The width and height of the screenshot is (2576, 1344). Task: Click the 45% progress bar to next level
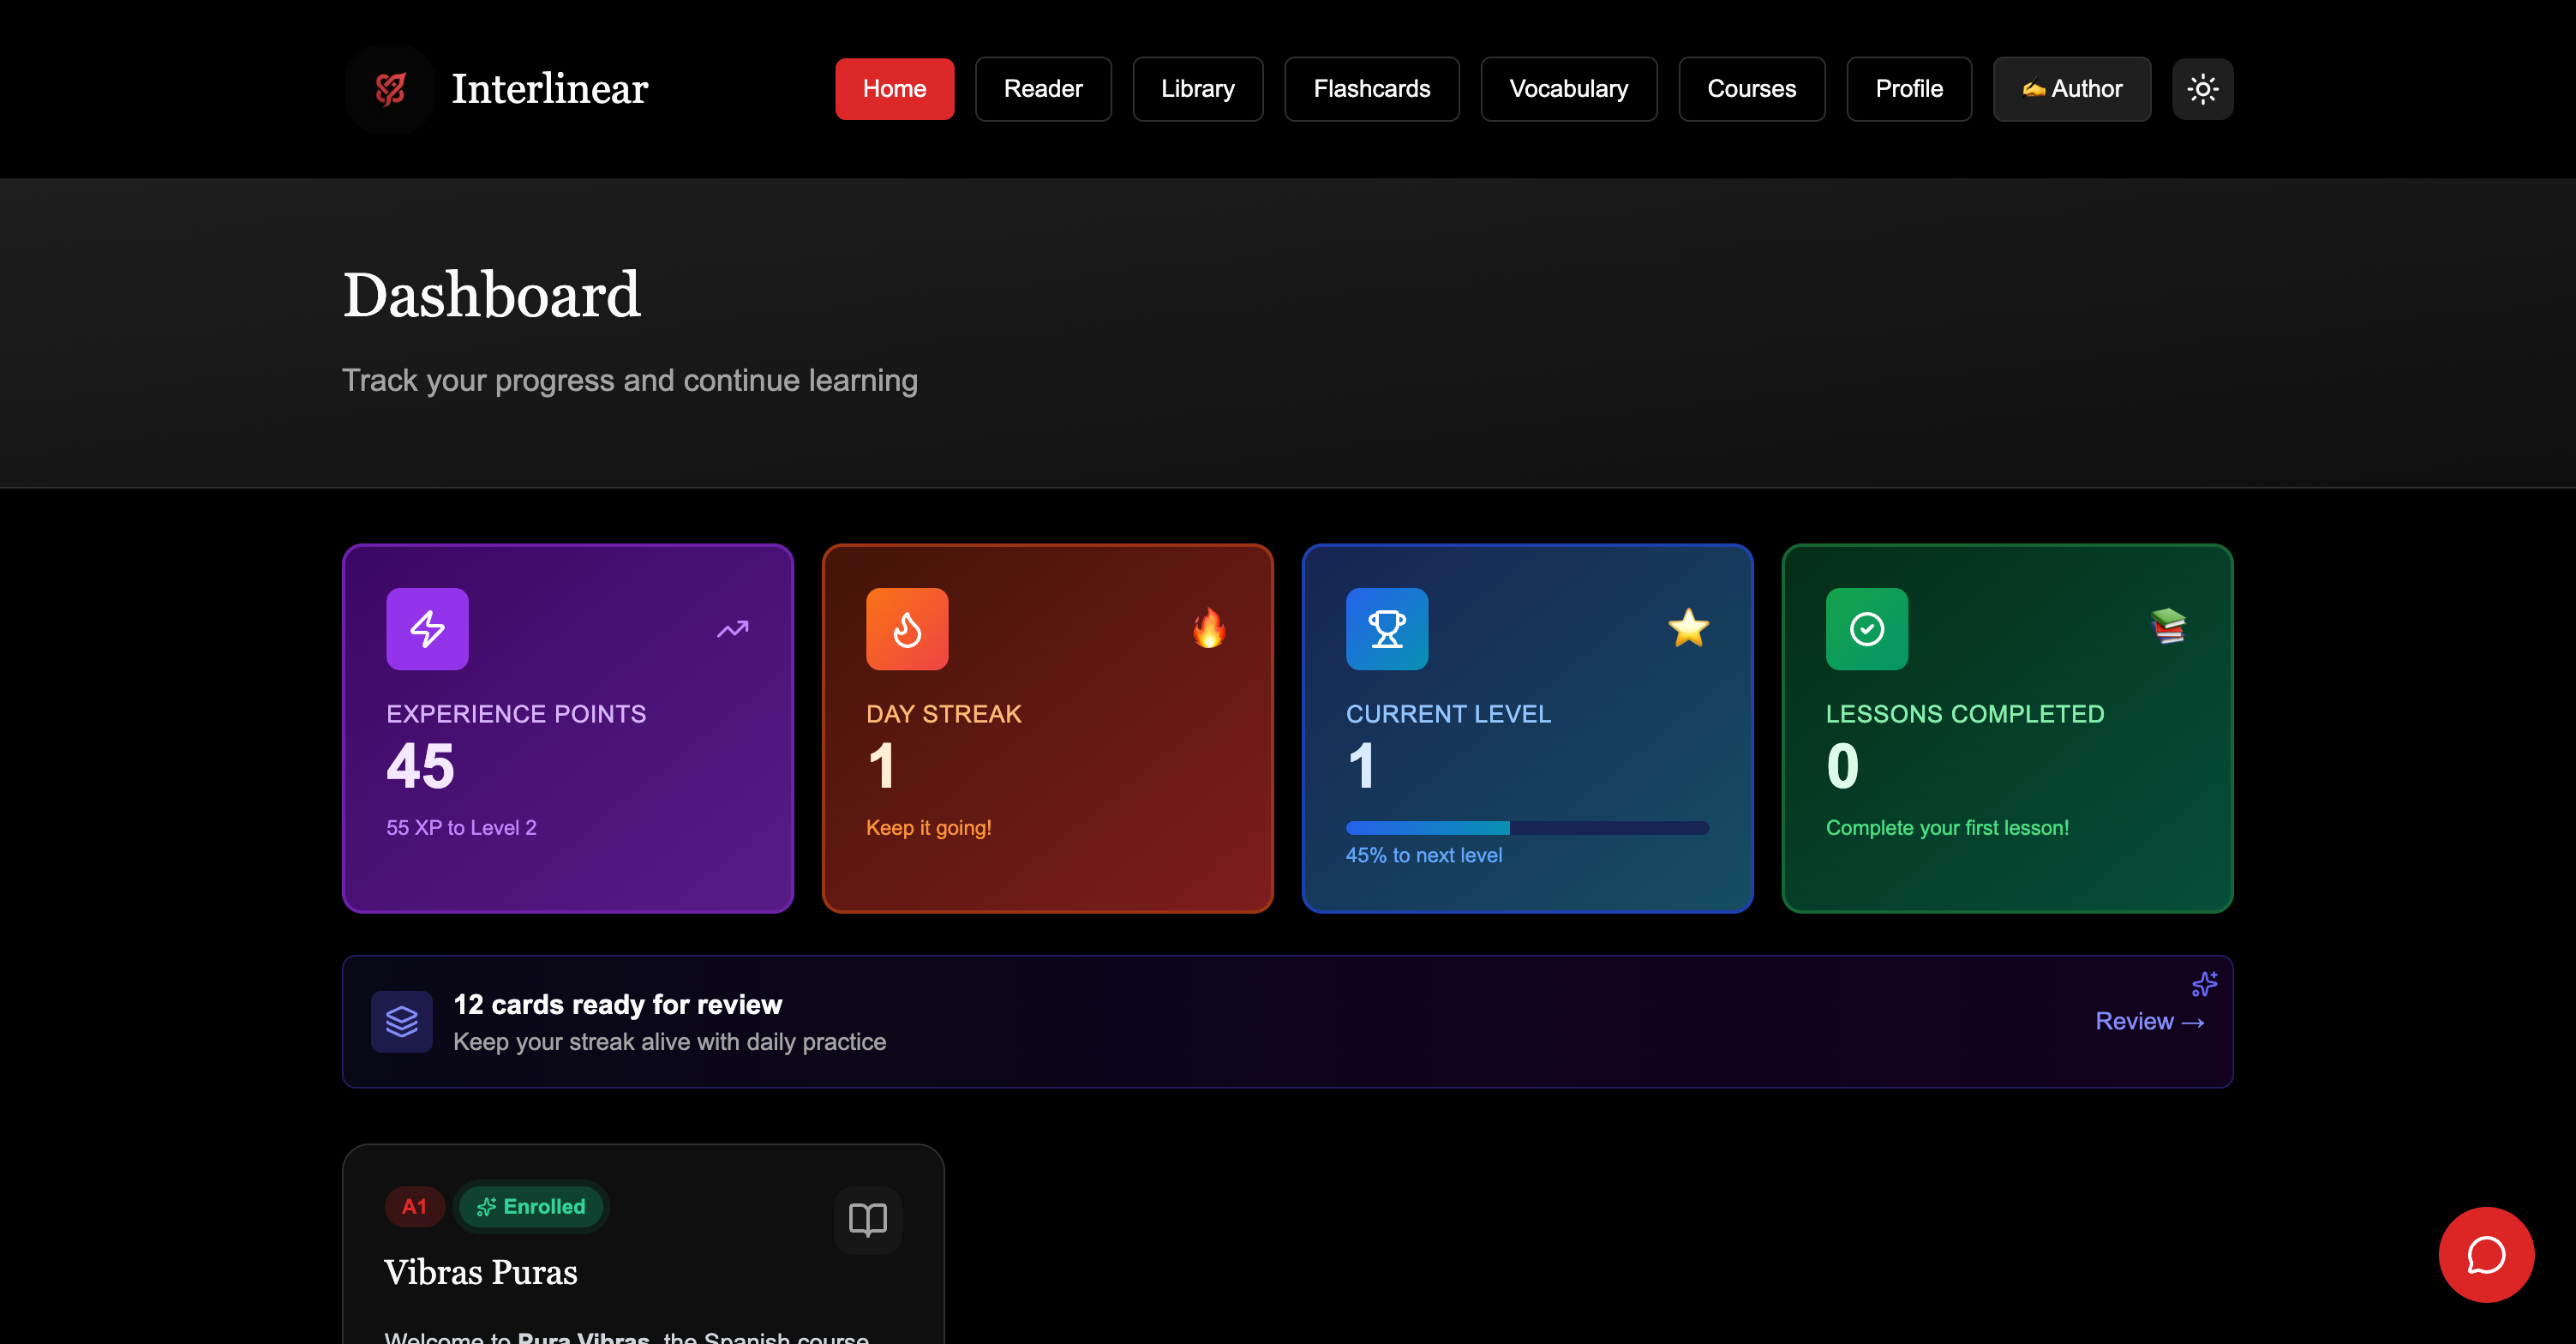pos(1527,827)
